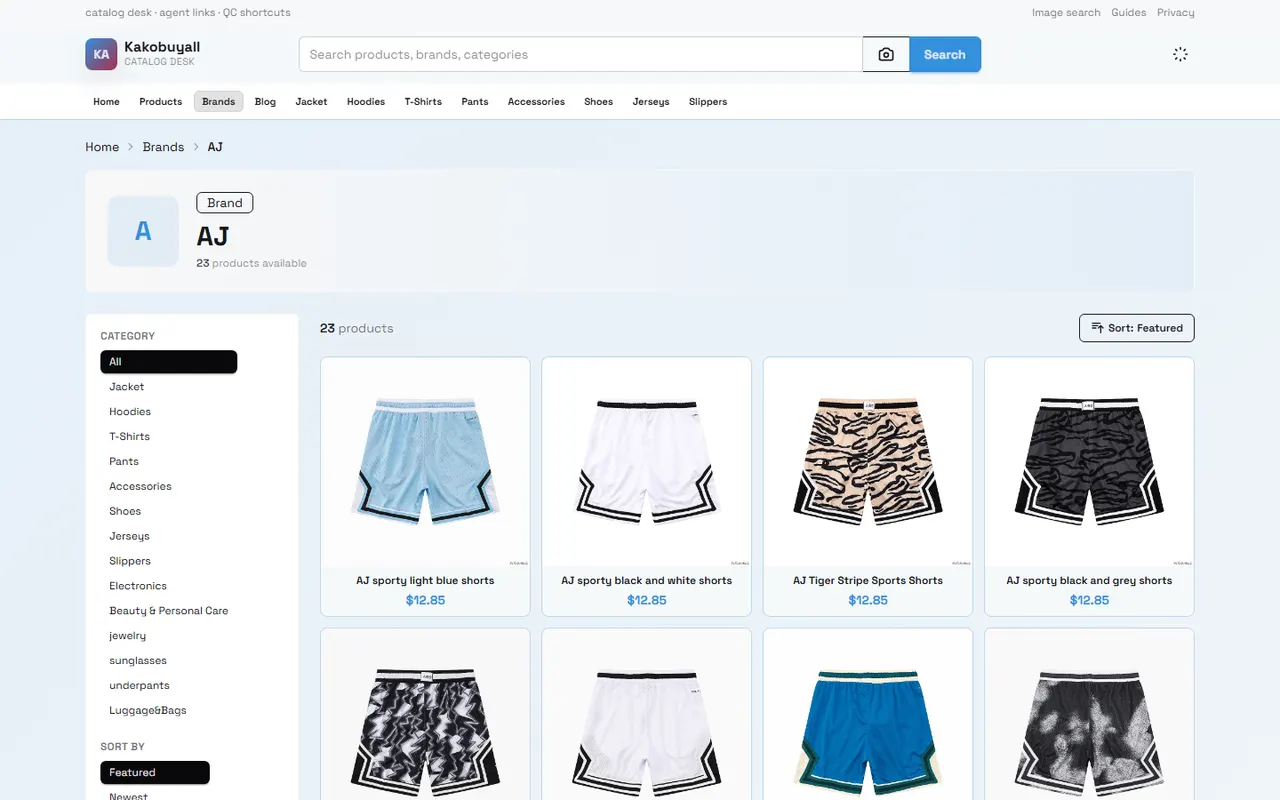Click the blue Search button
The image size is (1280, 800).
coord(945,55)
